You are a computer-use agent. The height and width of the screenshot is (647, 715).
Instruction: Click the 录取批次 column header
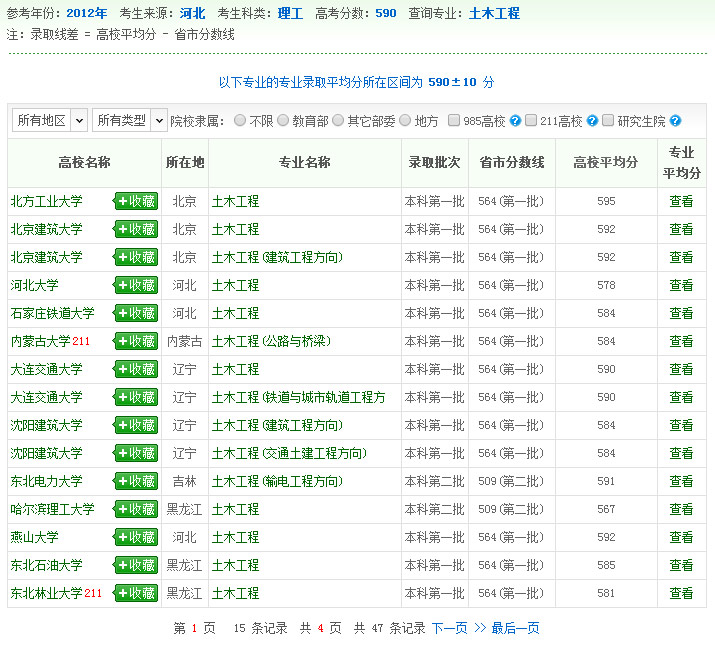point(434,162)
